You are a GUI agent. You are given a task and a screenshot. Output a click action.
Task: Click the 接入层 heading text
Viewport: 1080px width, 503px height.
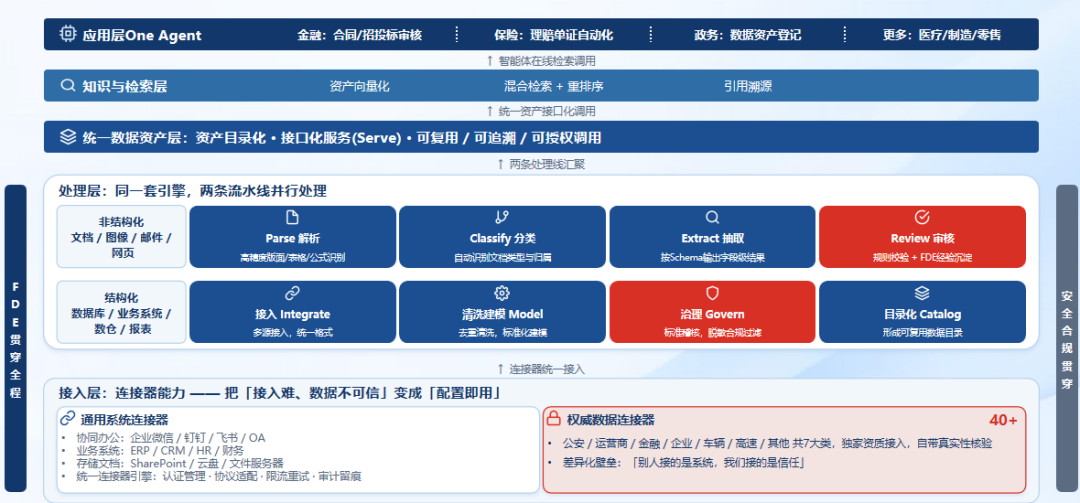(x=279, y=394)
